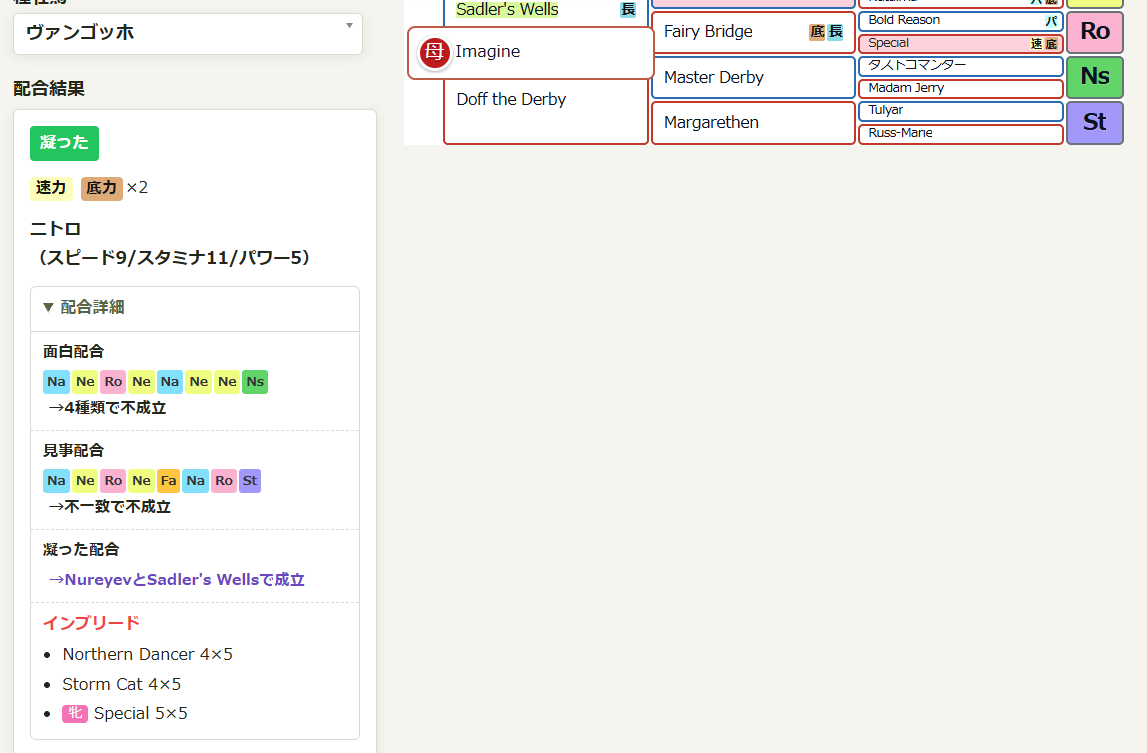Screen dimensions: 1147x753
Task: Click the Special 5×5 inbreed entry text
Action: (x=140, y=713)
